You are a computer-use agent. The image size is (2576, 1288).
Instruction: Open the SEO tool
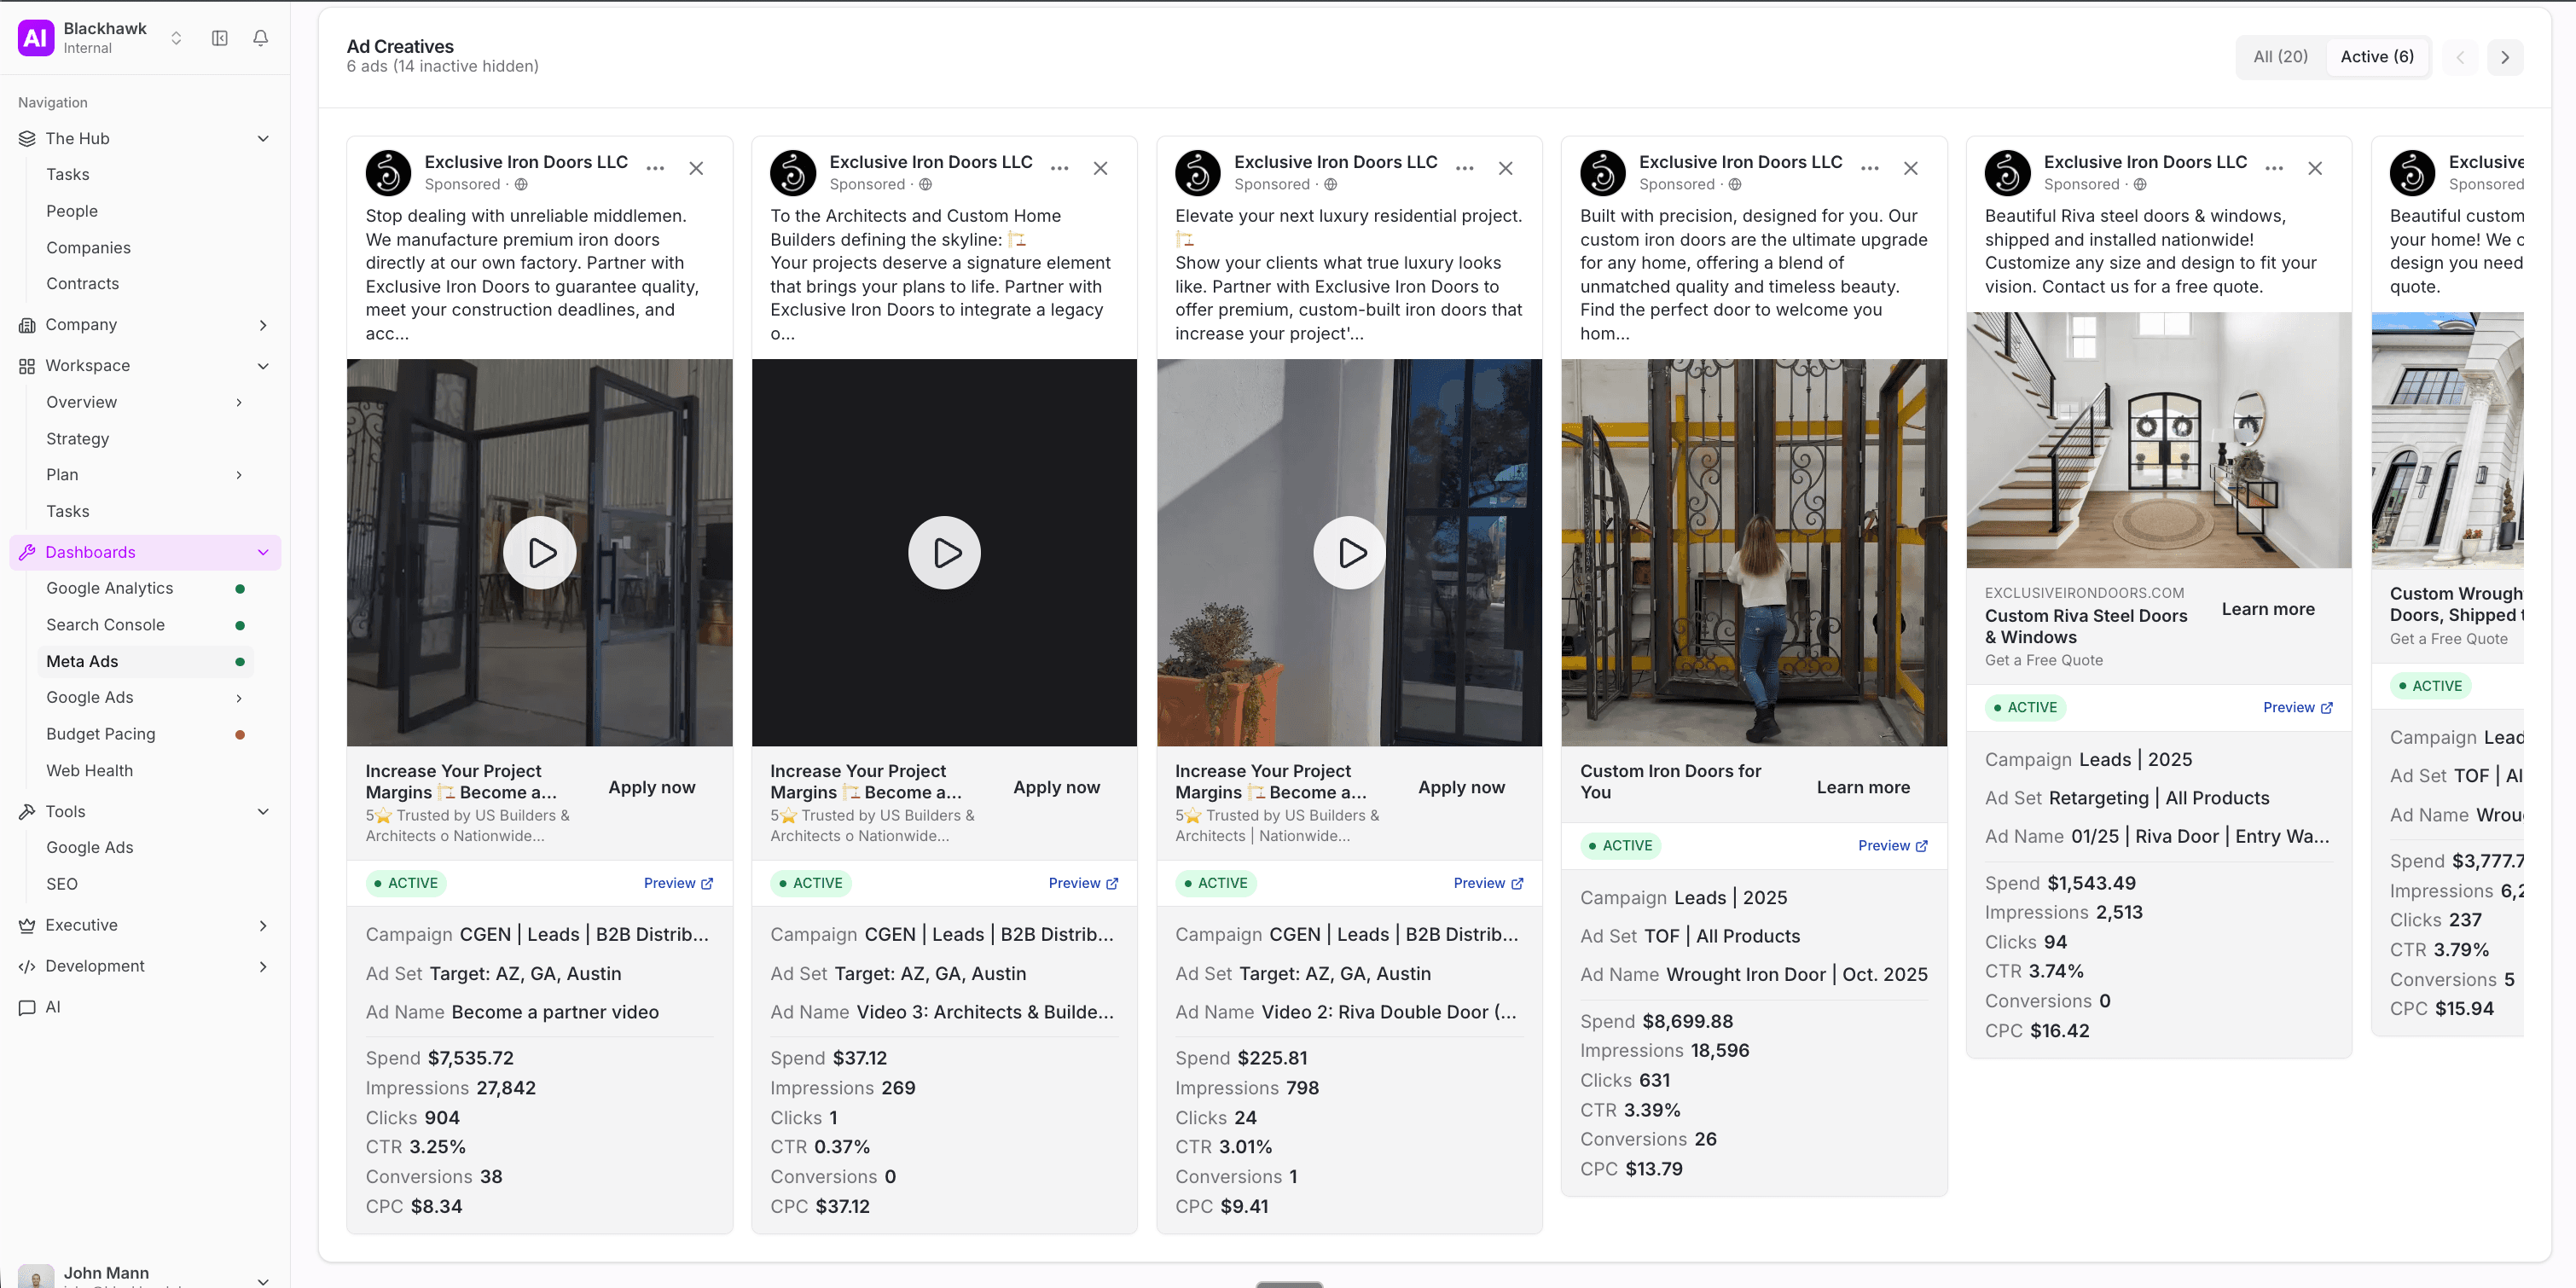(x=62, y=884)
